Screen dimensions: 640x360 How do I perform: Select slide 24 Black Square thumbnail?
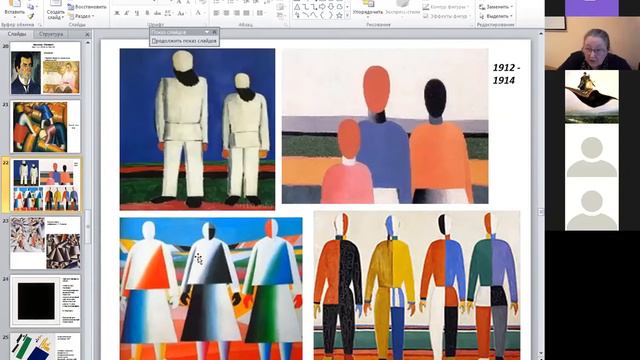coord(45,301)
